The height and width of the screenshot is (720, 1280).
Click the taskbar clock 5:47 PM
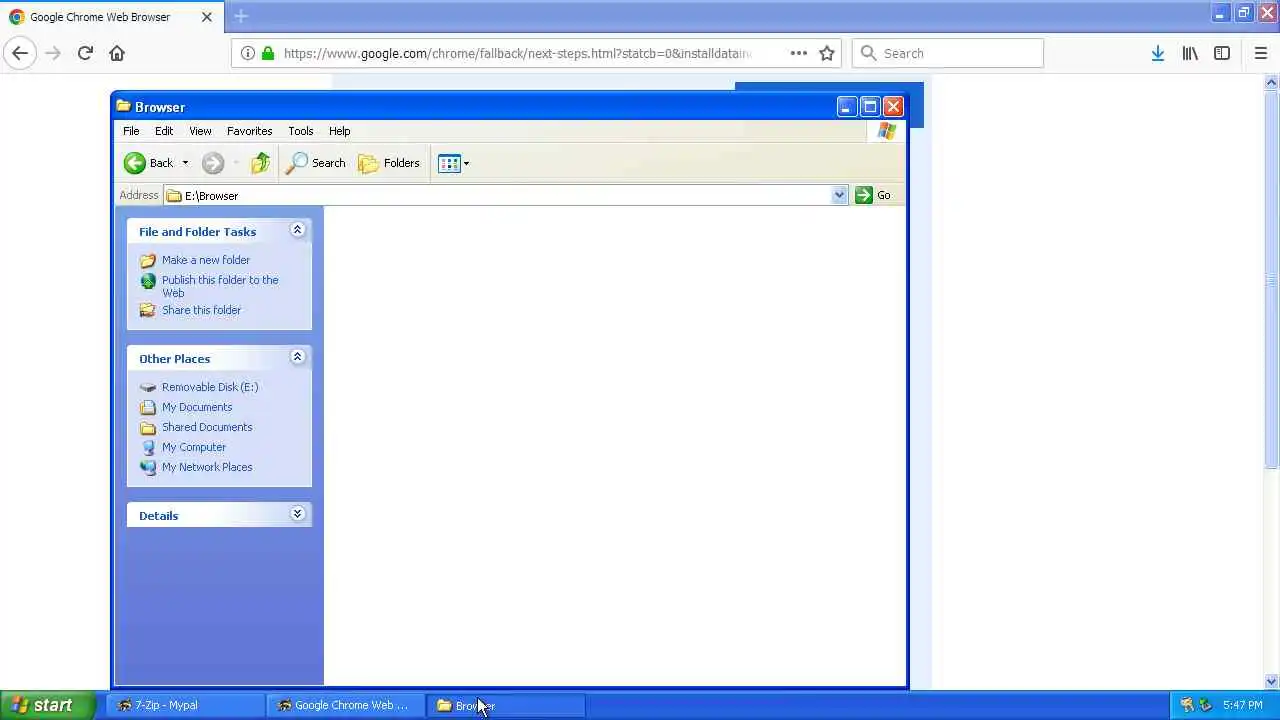click(1242, 705)
